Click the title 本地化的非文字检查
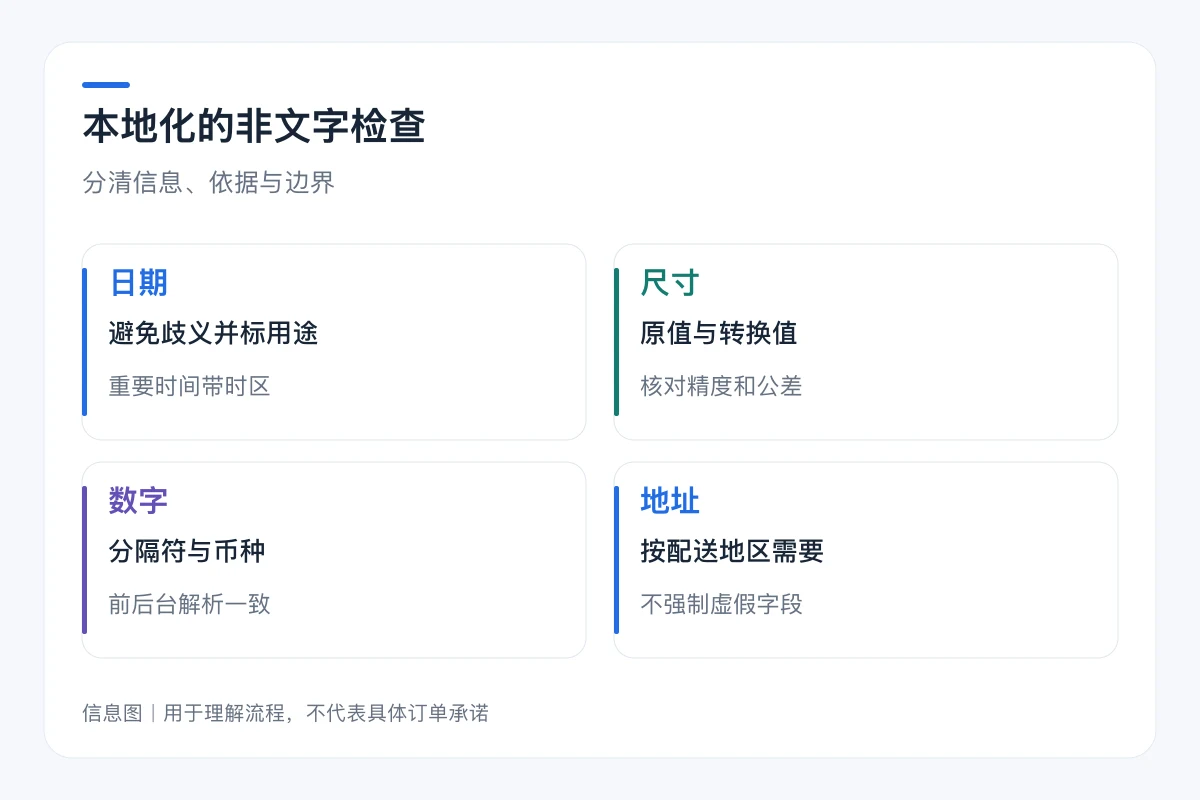The width and height of the screenshot is (1200, 800). pos(254,128)
